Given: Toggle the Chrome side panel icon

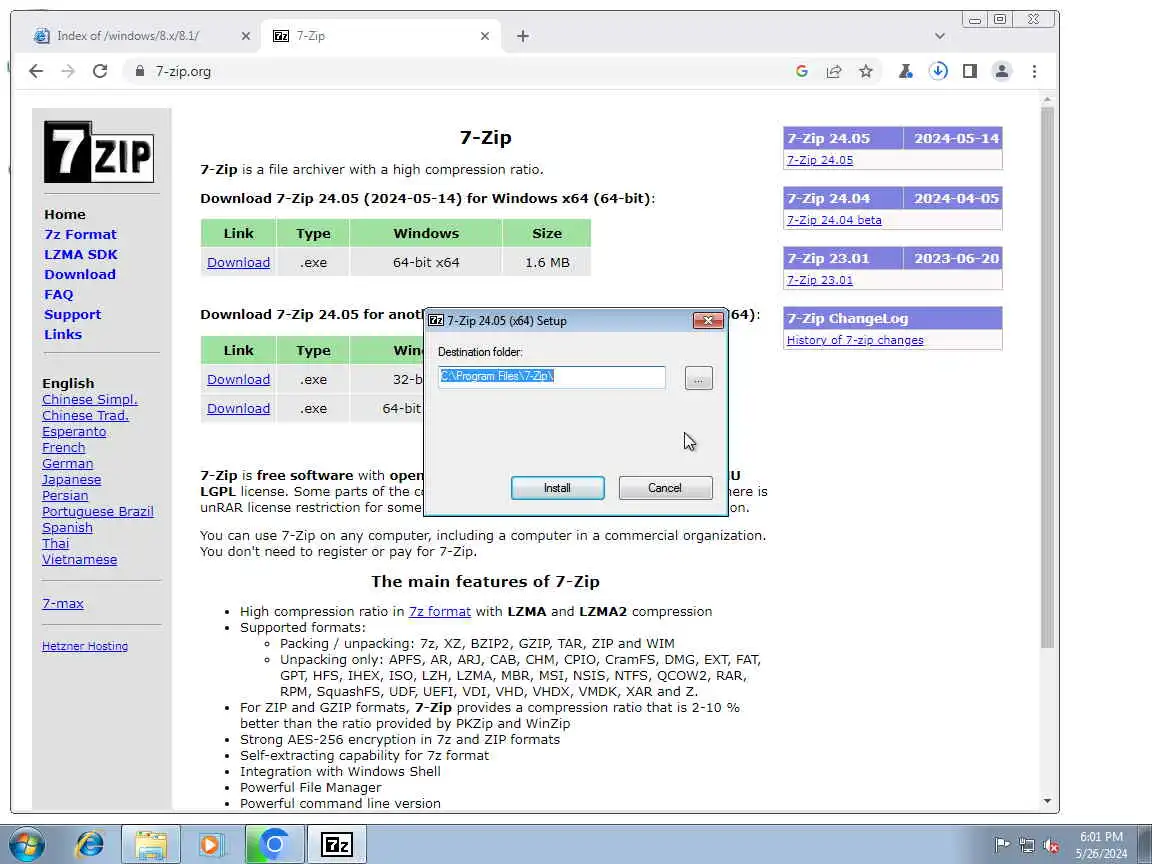Looking at the screenshot, I should (970, 71).
